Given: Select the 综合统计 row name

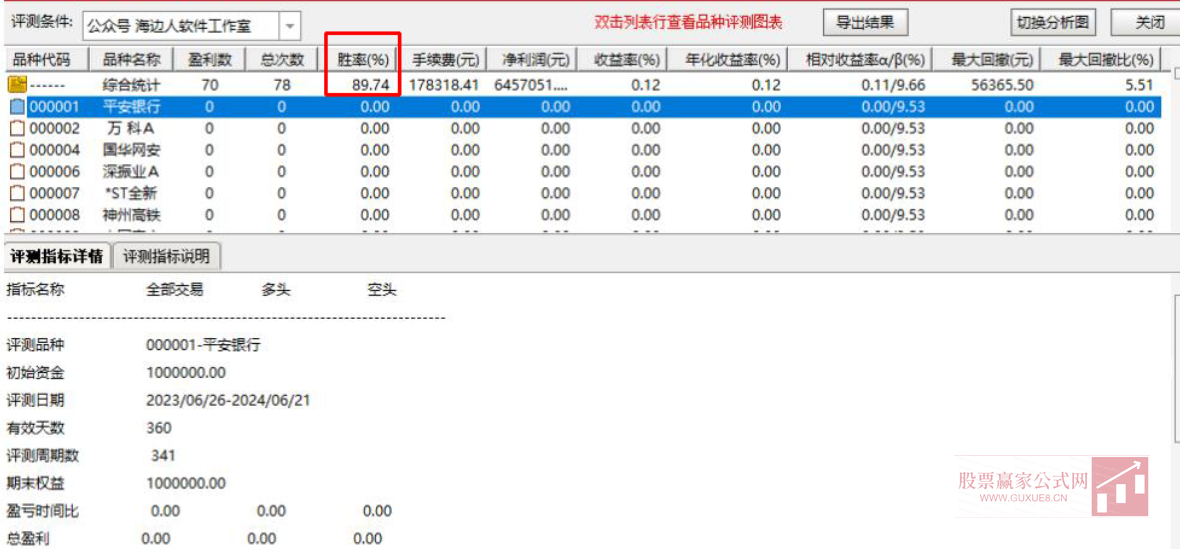Looking at the screenshot, I should (132, 85).
